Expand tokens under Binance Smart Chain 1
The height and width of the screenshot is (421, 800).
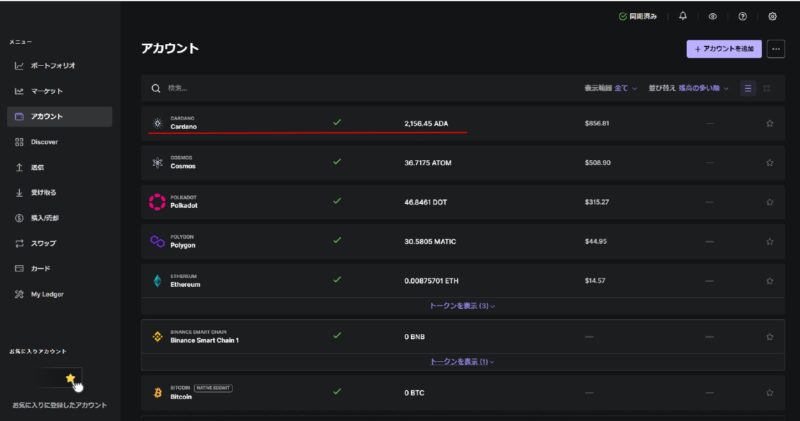(462, 361)
